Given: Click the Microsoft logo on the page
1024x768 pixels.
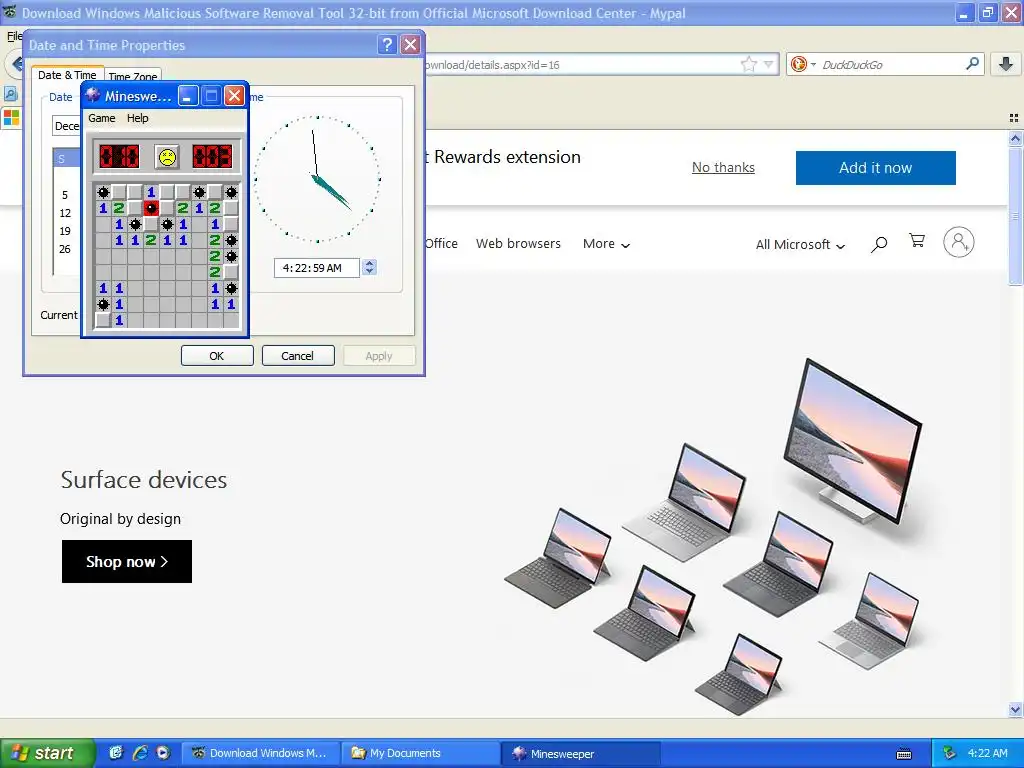Looking at the screenshot, I should [x=11, y=118].
